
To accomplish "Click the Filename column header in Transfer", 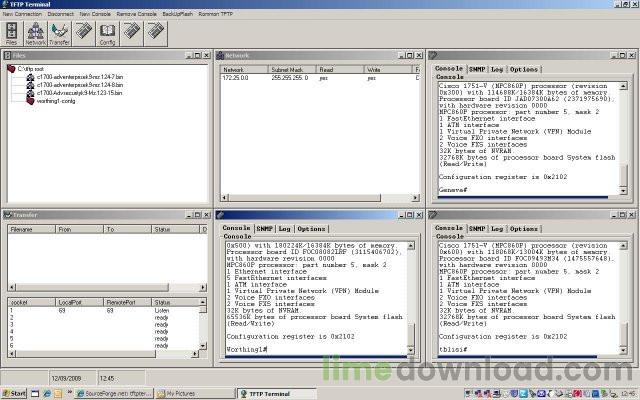I will [x=31, y=229].
